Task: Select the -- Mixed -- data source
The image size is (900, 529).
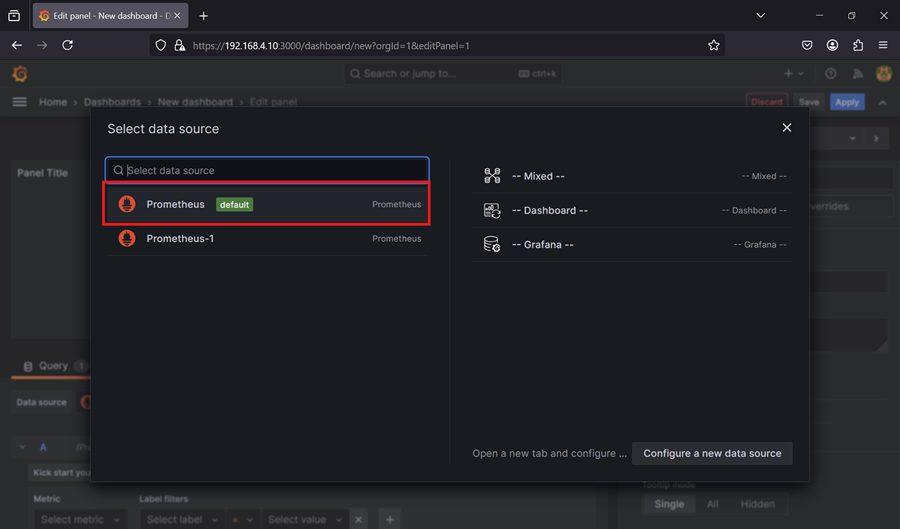Action: [633, 176]
